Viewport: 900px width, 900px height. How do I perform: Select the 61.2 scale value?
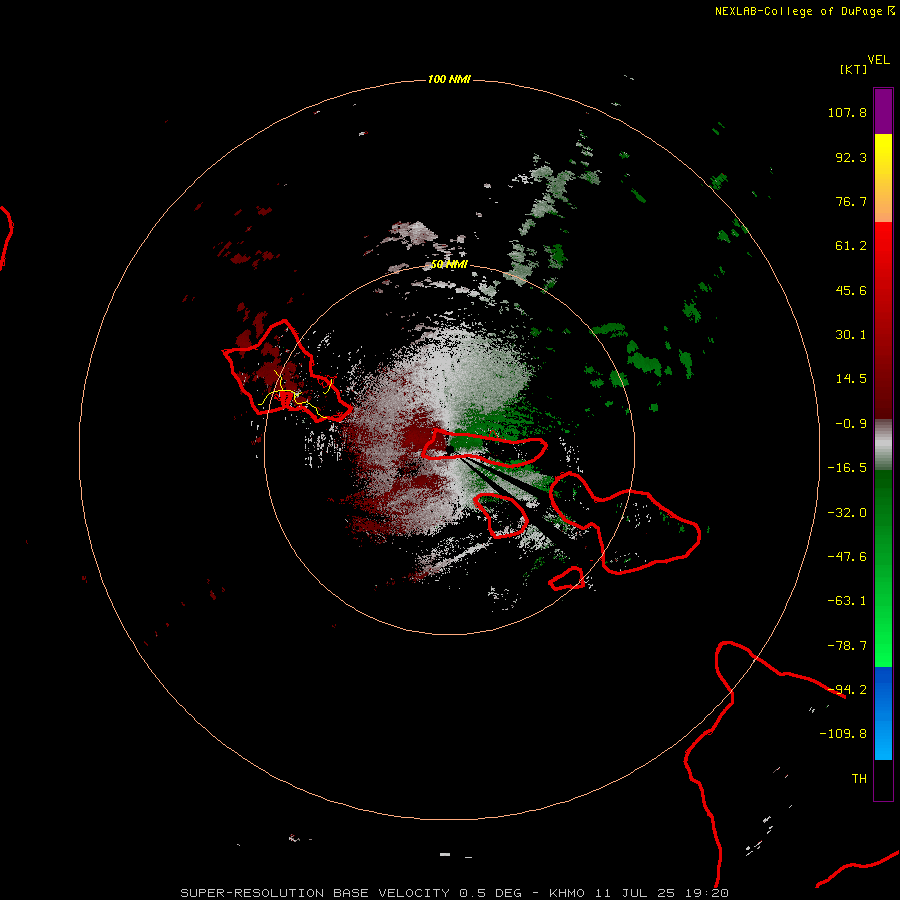click(851, 246)
